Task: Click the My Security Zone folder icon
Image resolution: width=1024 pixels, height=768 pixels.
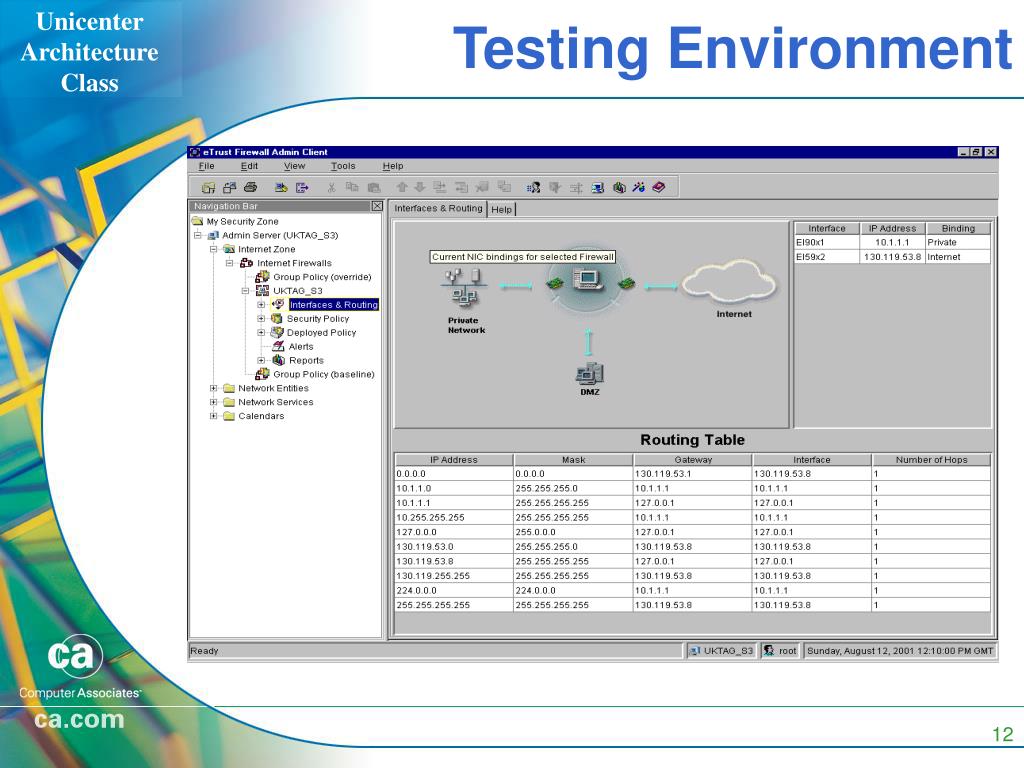Action: (x=197, y=221)
